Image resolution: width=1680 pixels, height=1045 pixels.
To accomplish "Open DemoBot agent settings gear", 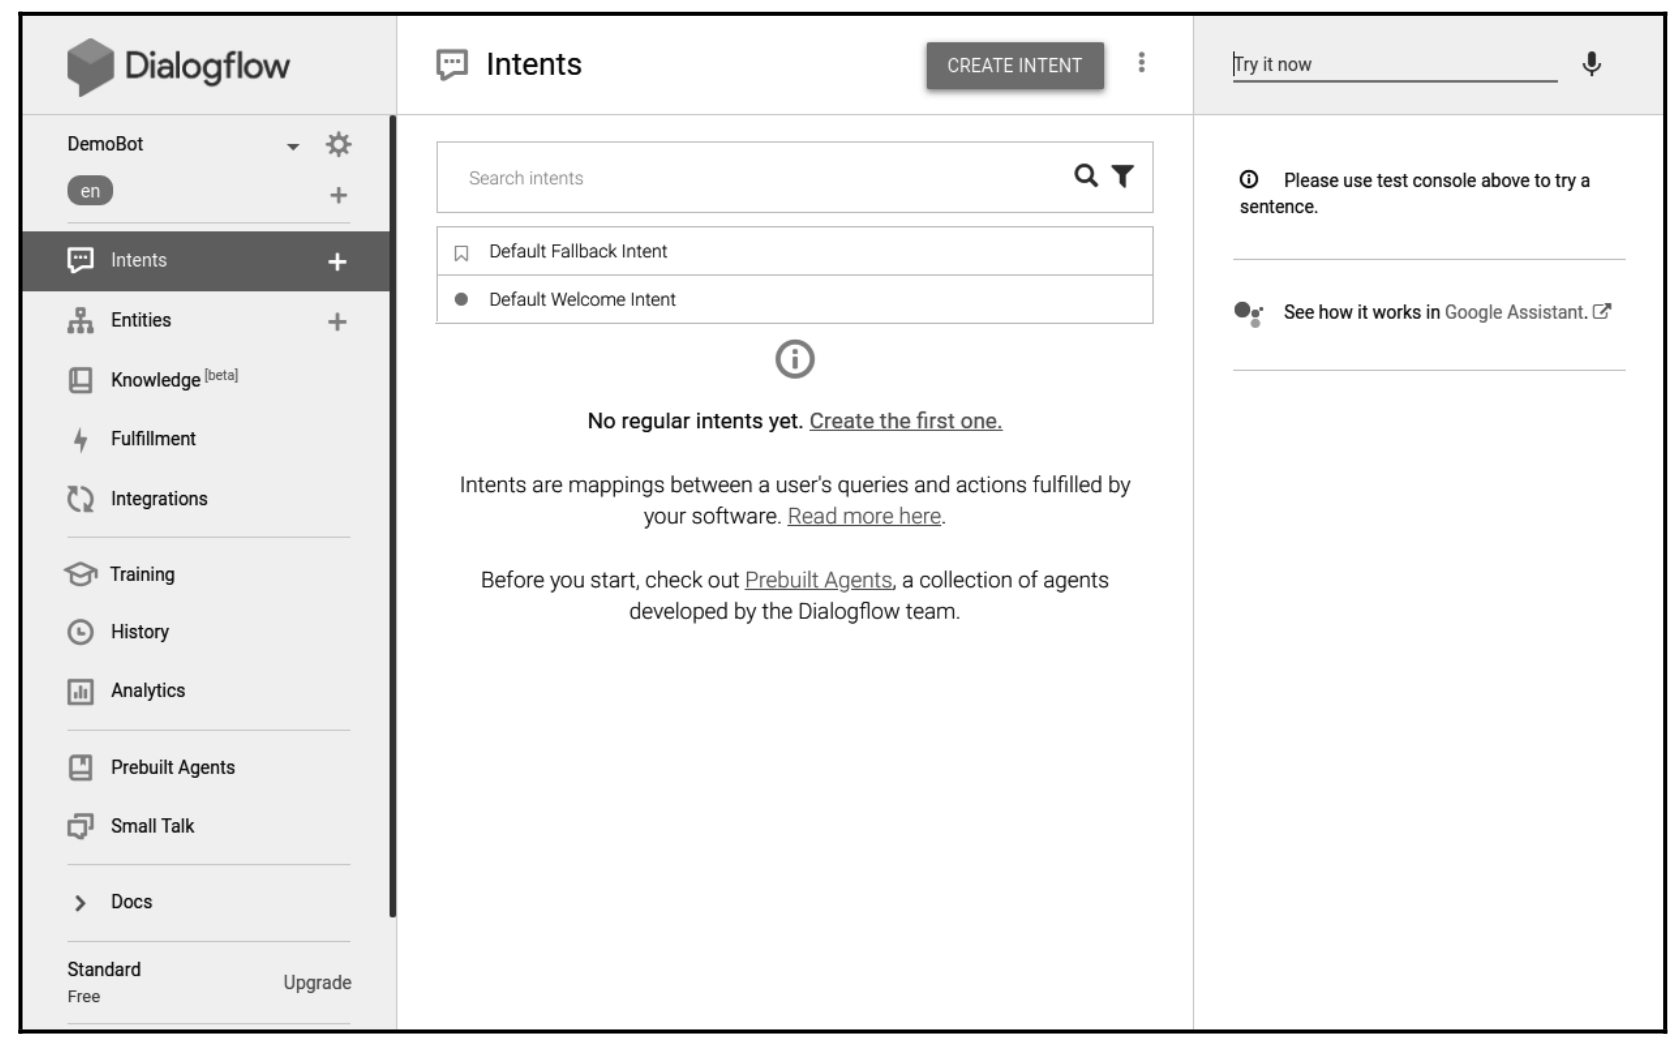I will 339,145.
